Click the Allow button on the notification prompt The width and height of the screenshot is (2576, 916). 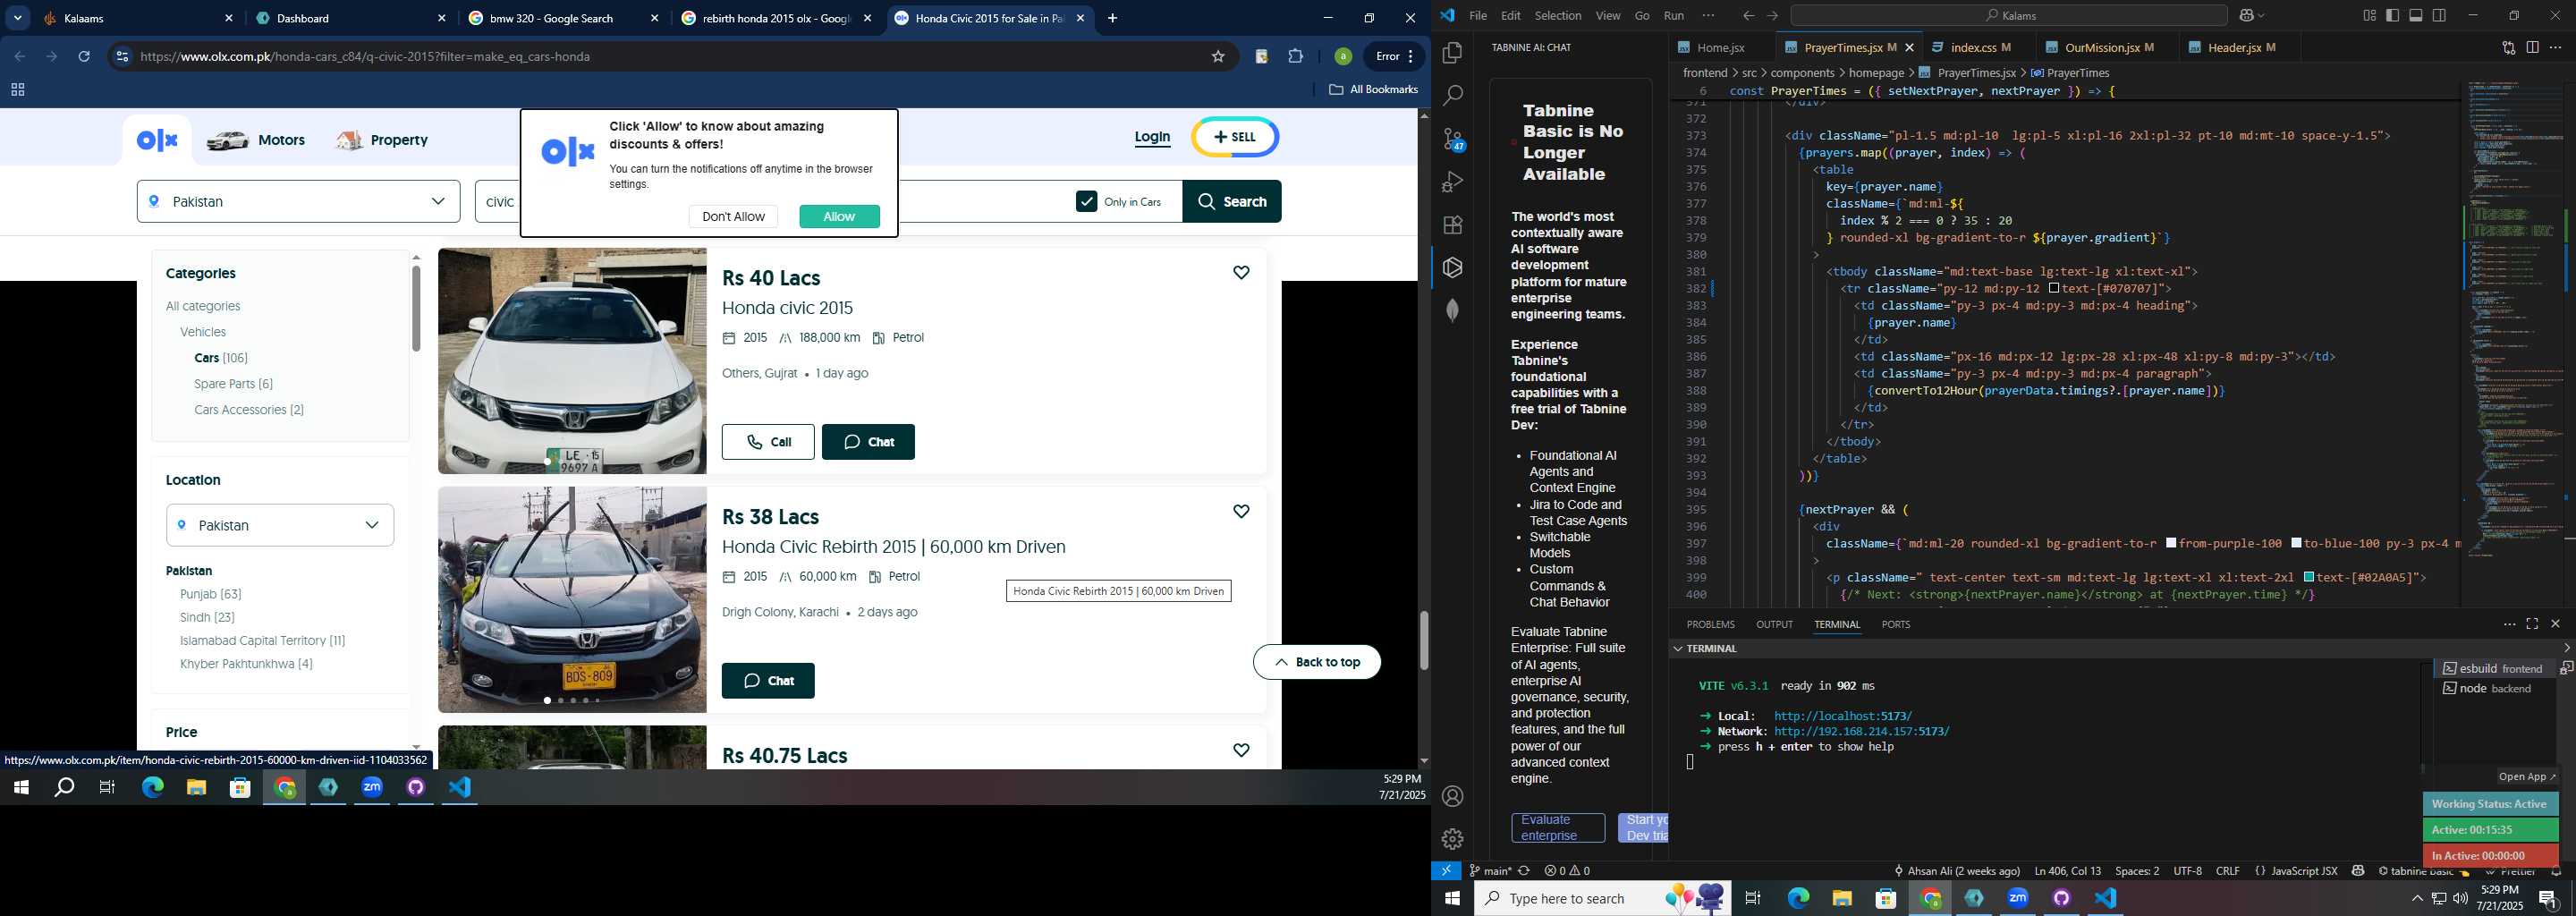(x=839, y=216)
